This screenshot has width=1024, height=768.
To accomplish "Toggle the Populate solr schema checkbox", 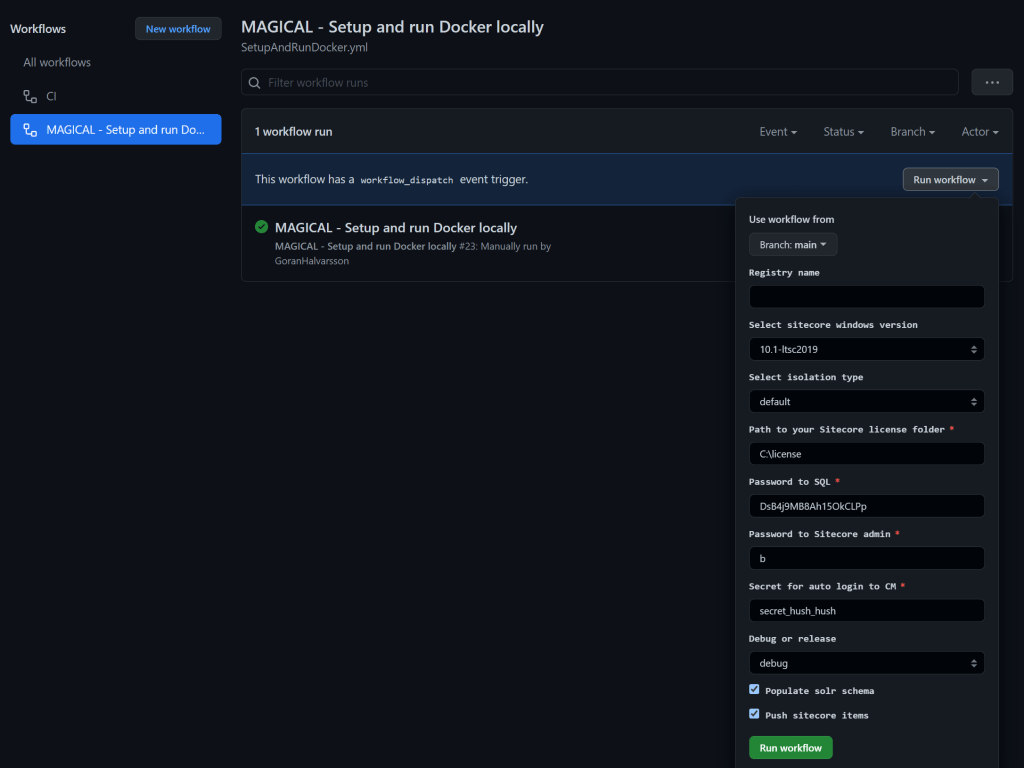I will click(754, 690).
